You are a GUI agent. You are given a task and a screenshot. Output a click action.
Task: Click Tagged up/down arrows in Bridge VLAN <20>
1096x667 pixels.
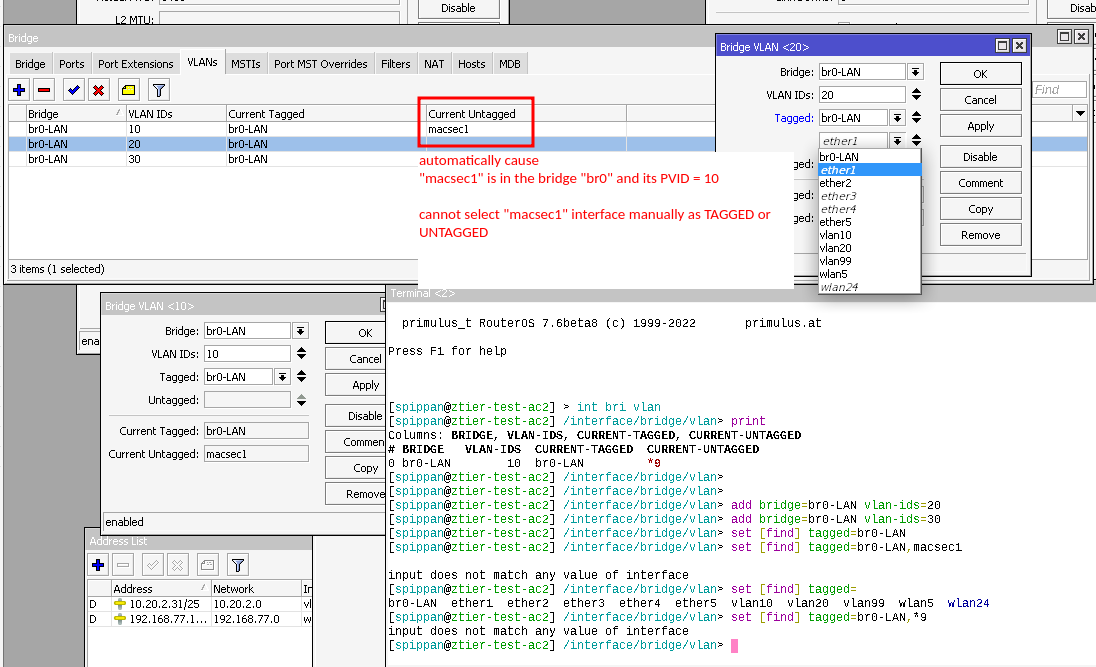pos(916,117)
